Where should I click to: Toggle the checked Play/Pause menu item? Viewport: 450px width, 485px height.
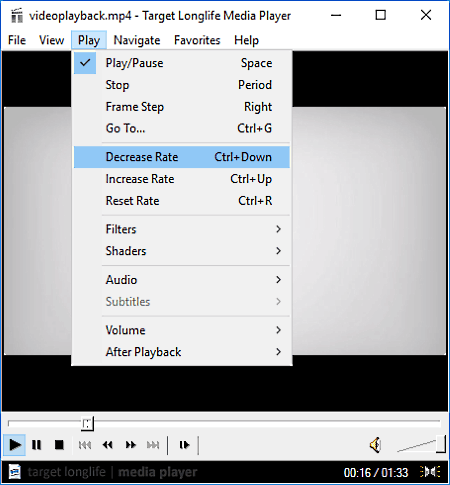182,63
